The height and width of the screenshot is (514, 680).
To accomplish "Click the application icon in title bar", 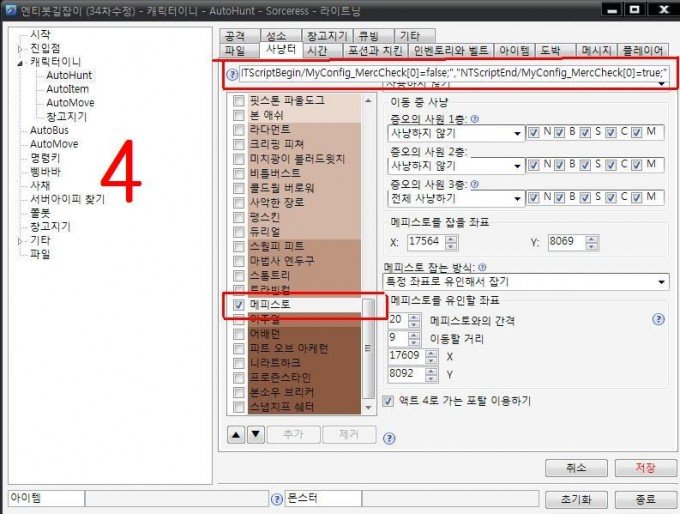I will pyautogui.click(x=10, y=9).
